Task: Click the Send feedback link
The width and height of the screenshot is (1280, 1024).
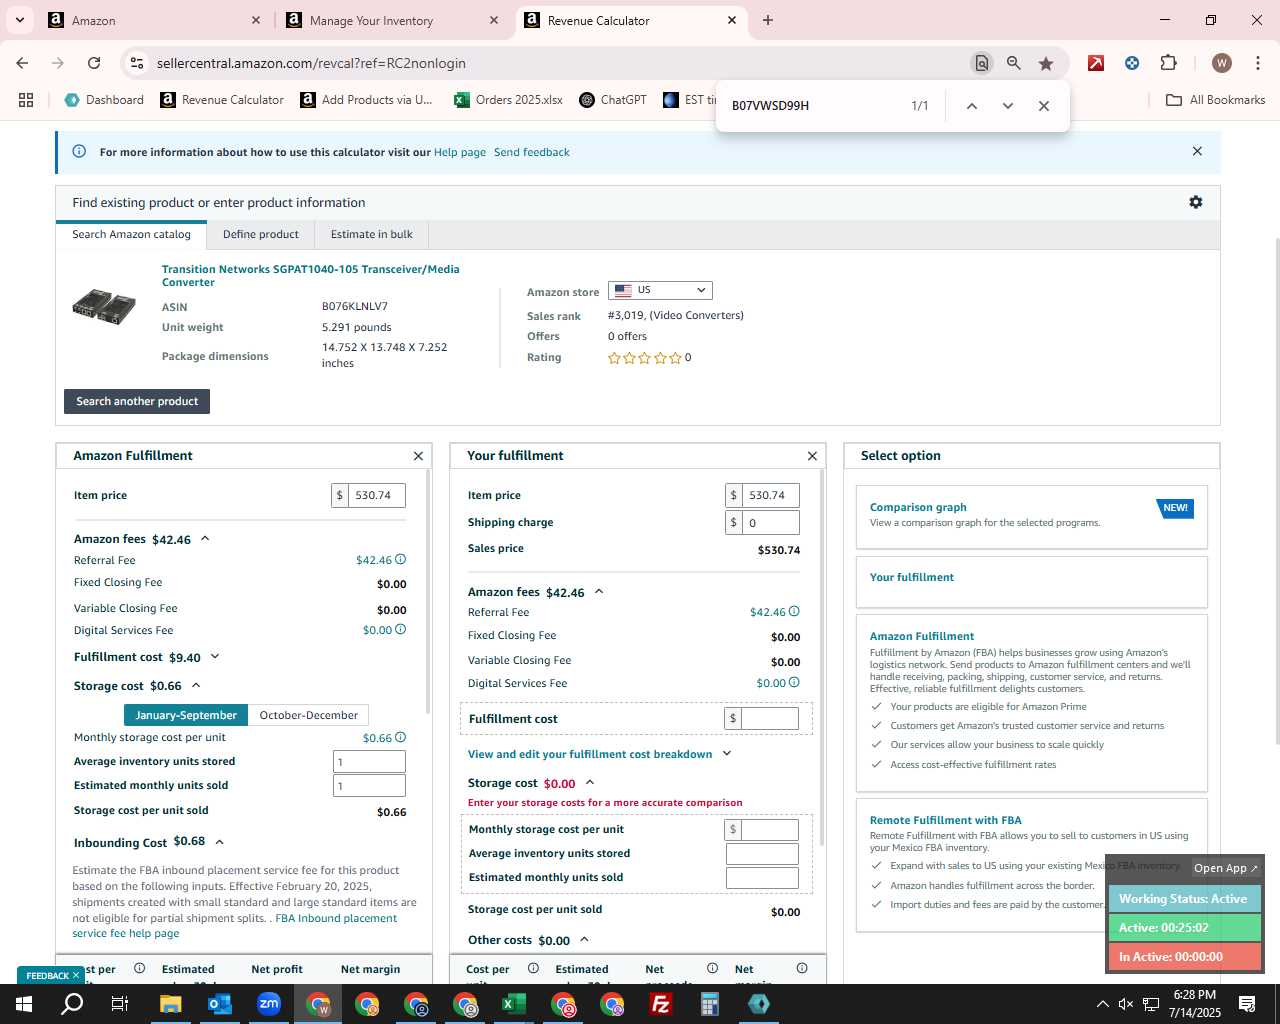Action: 532,152
